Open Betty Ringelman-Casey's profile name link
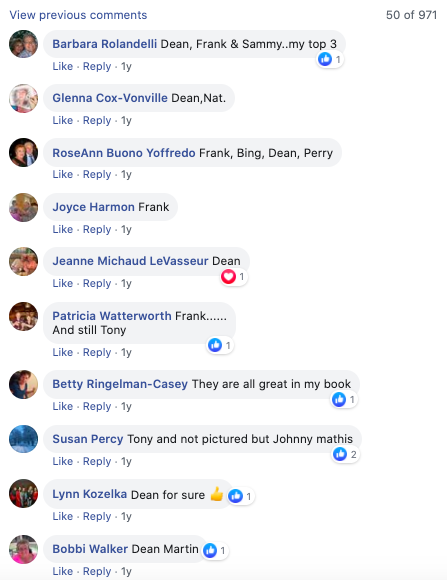447x580 pixels. 120,384
